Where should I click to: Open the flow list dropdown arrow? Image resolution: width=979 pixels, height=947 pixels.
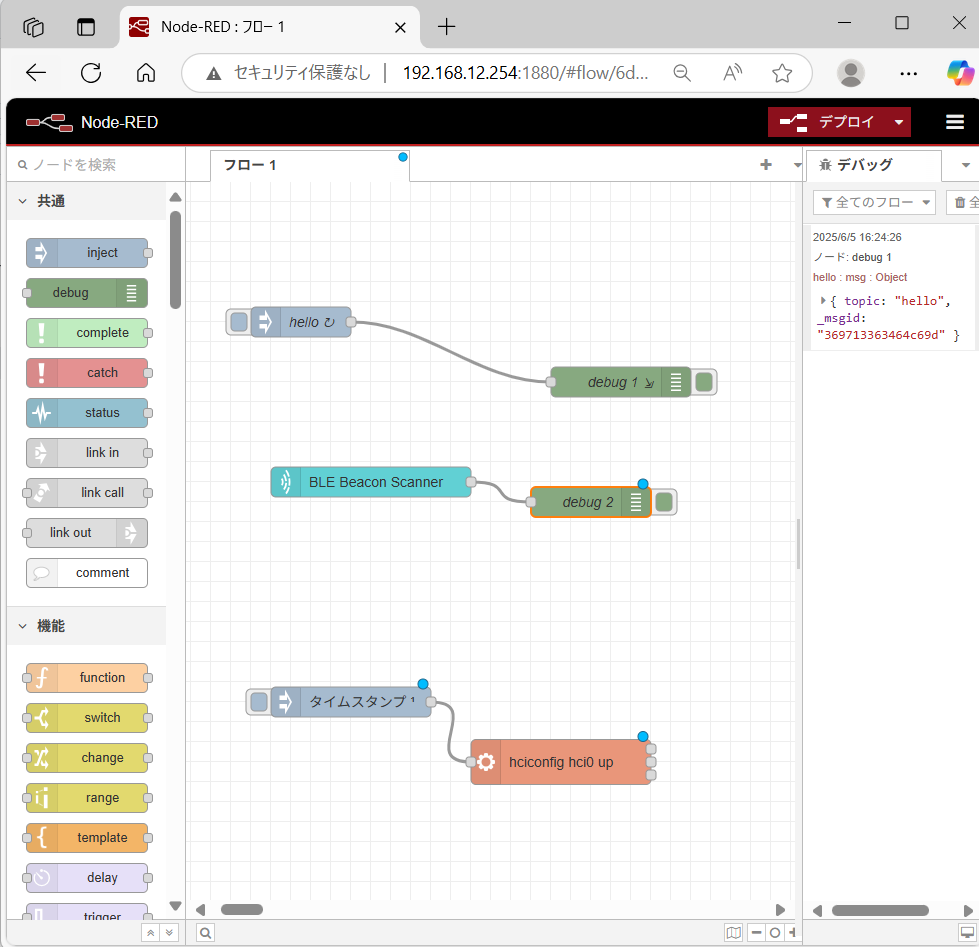coord(797,165)
